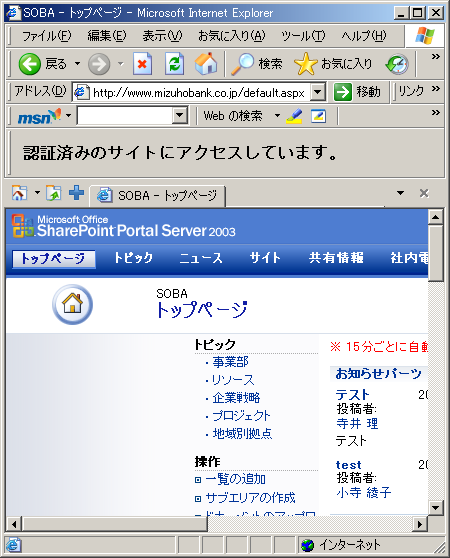Image resolution: width=450 pixels, height=558 pixels.
Task: Select the SOBA - トップページ browser tab
Action: tap(157, 195)
